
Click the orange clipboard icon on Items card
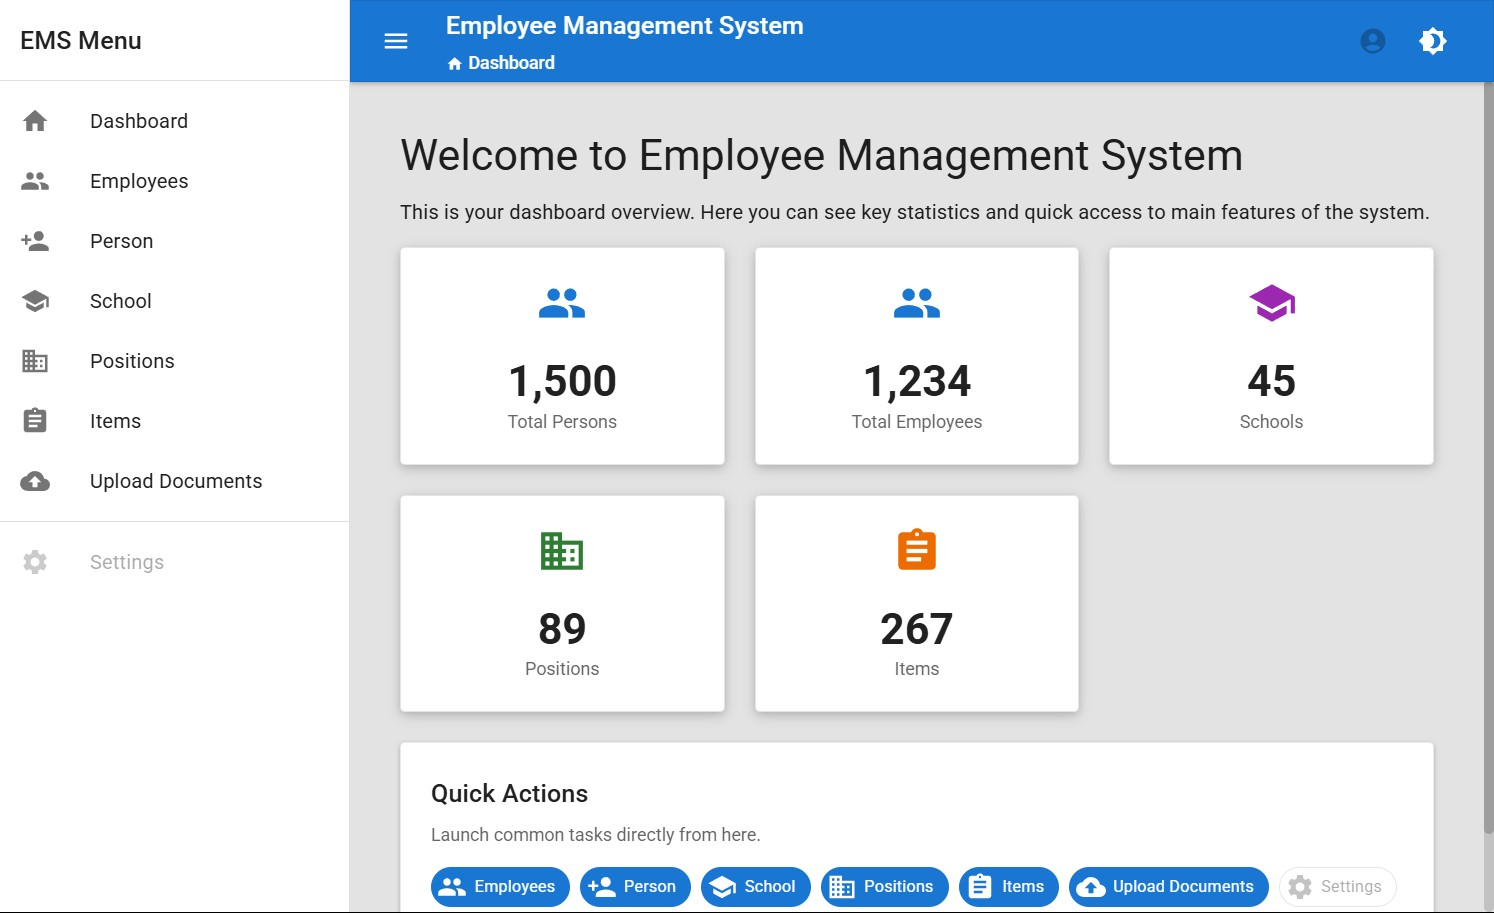coord(916,550)
